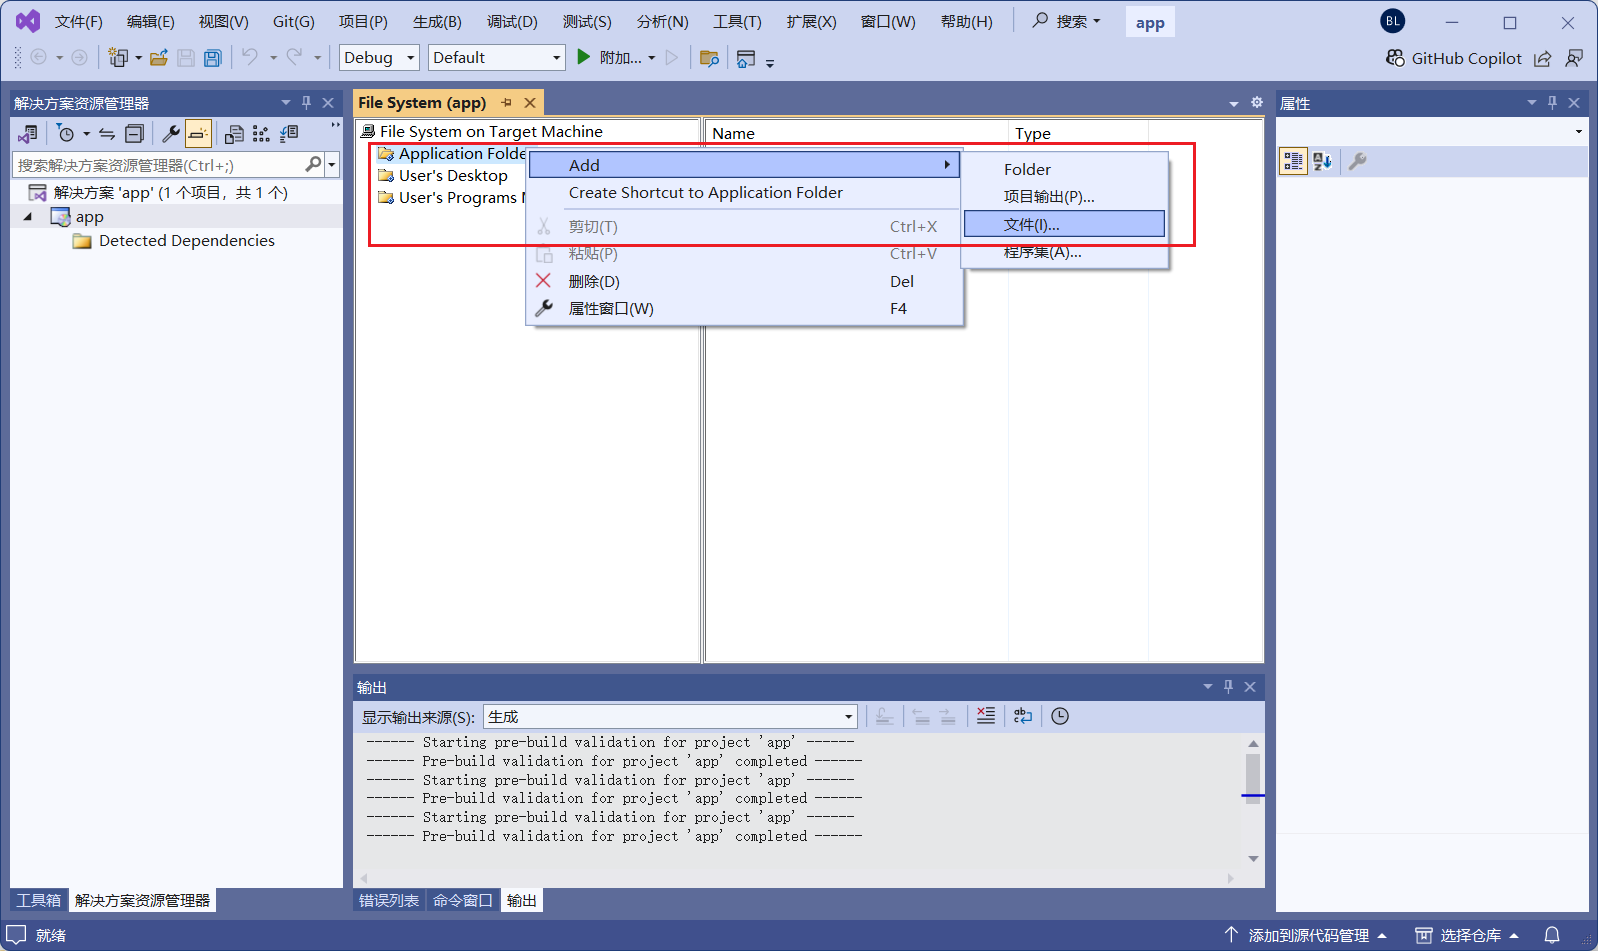This screenshot has width=1598, height=951.
Task: Open the Debug configuration dropdown
Action: (379, 58)
